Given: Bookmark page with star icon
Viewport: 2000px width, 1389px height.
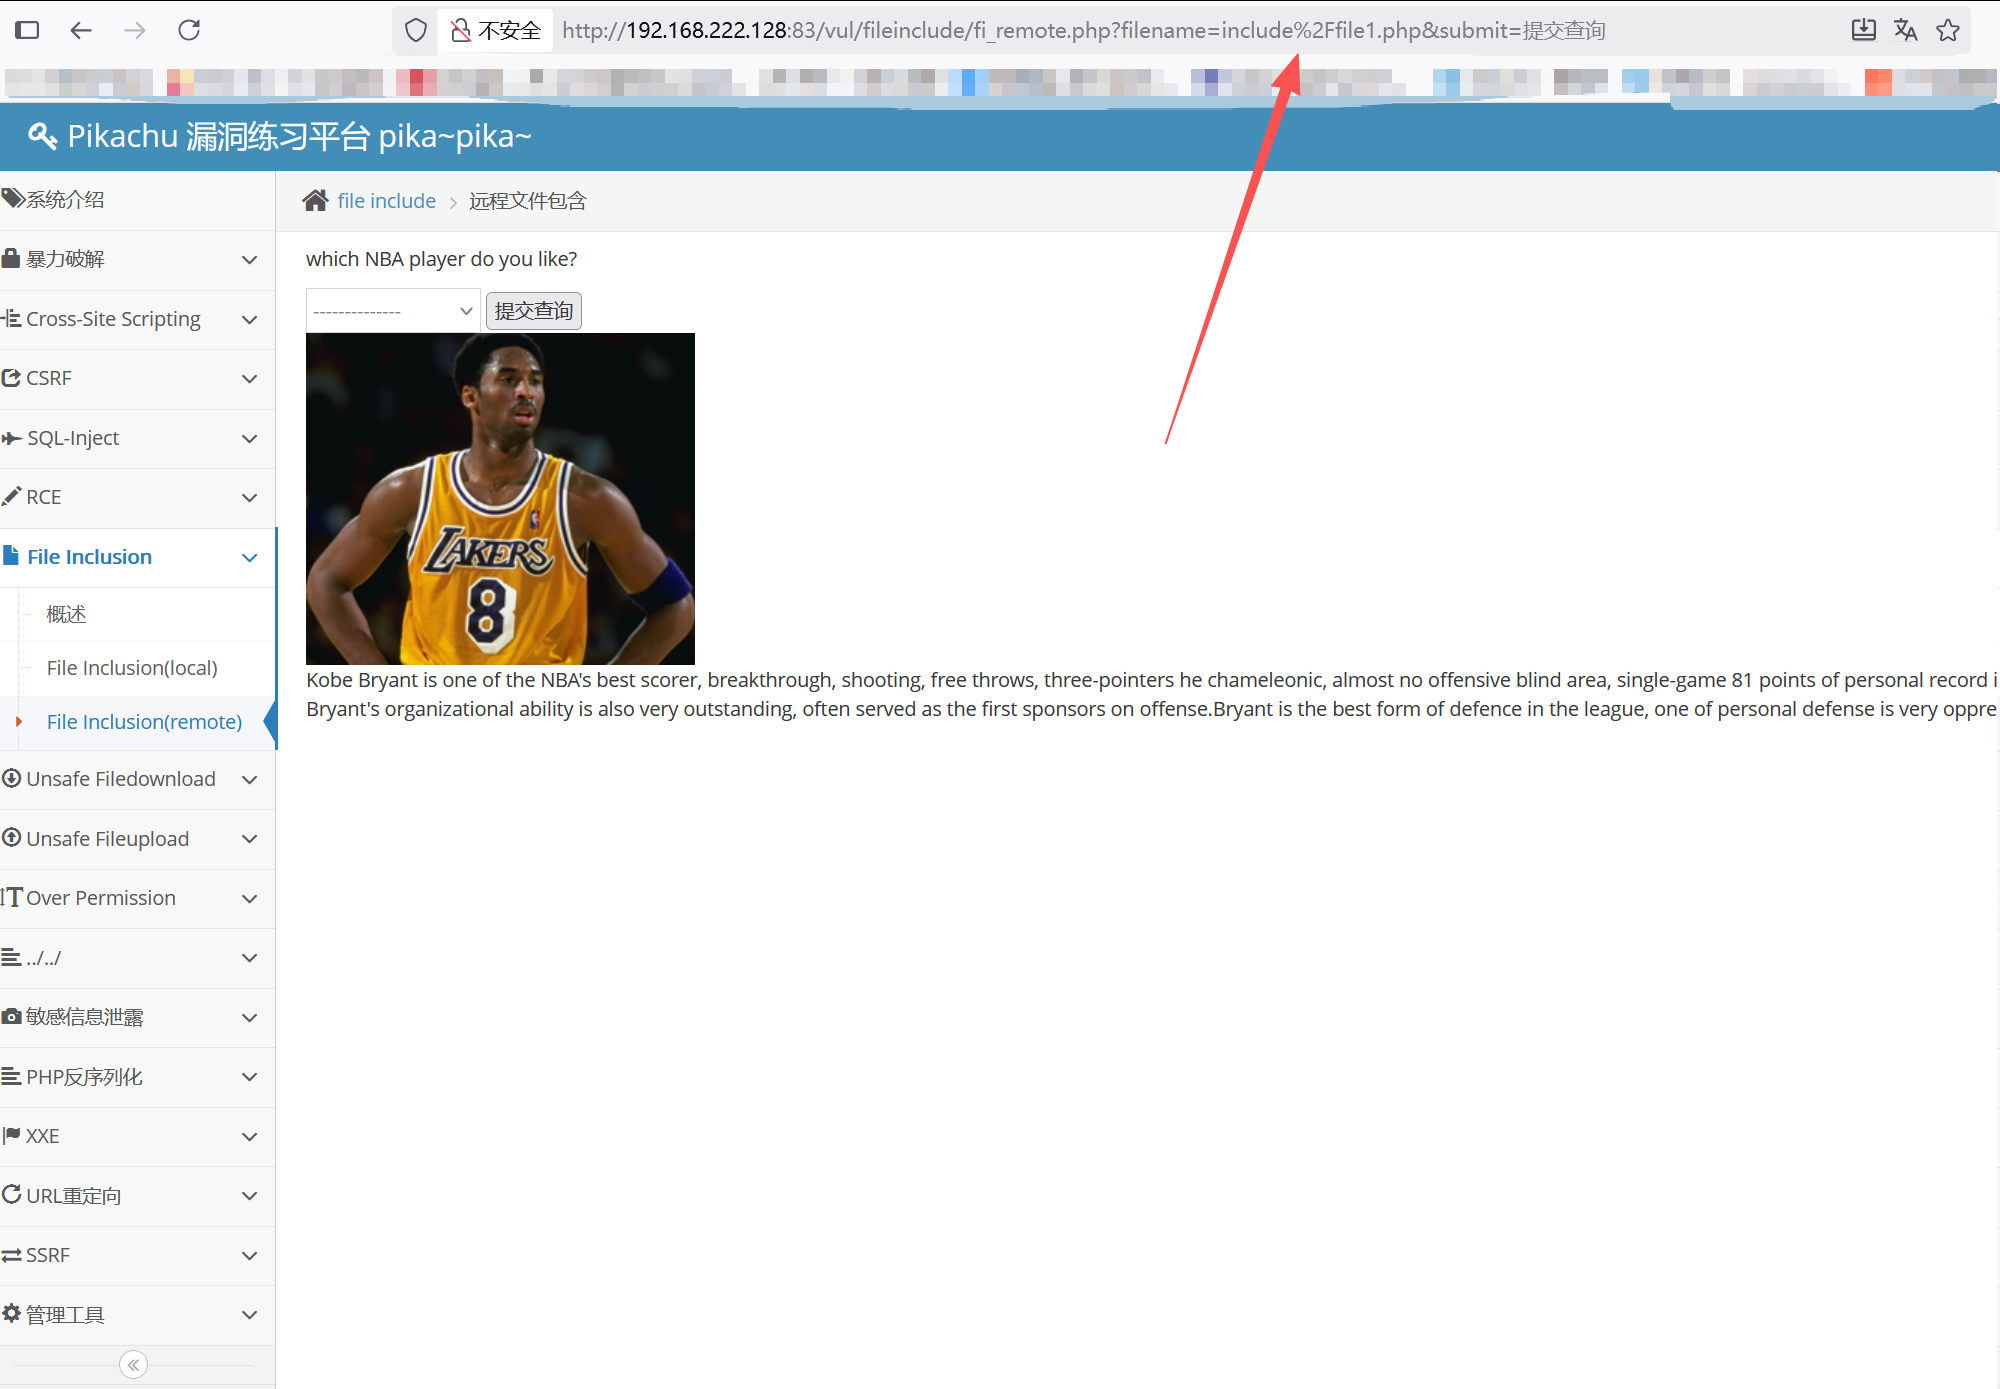Looking at the screenshot, I should coord(1948,30).
